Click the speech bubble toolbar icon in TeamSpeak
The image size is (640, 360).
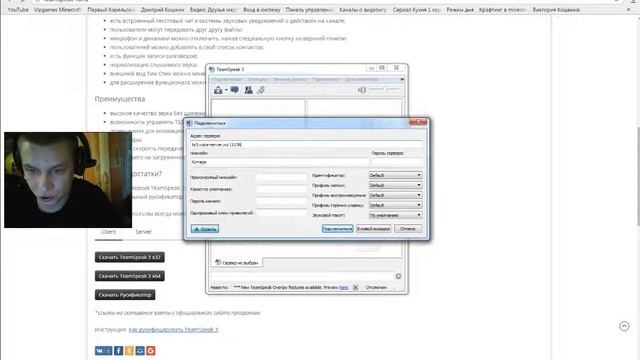pos(235,90)
